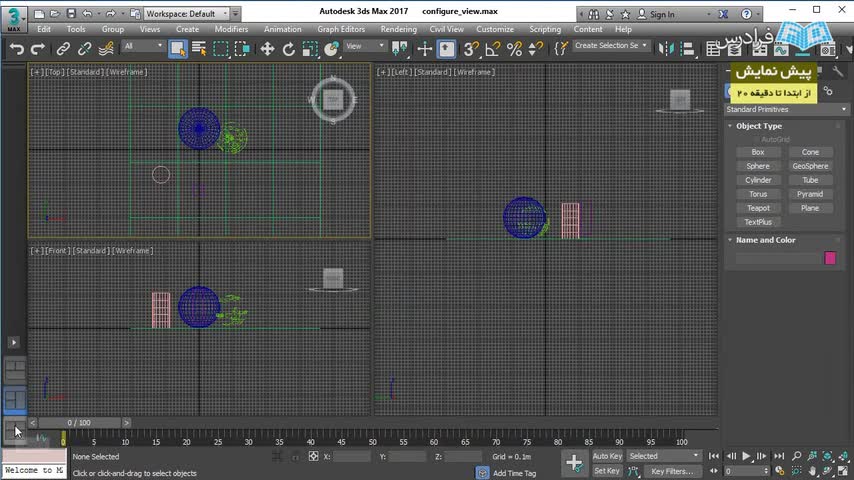Open the Modifiers menu

click(231, 29)
